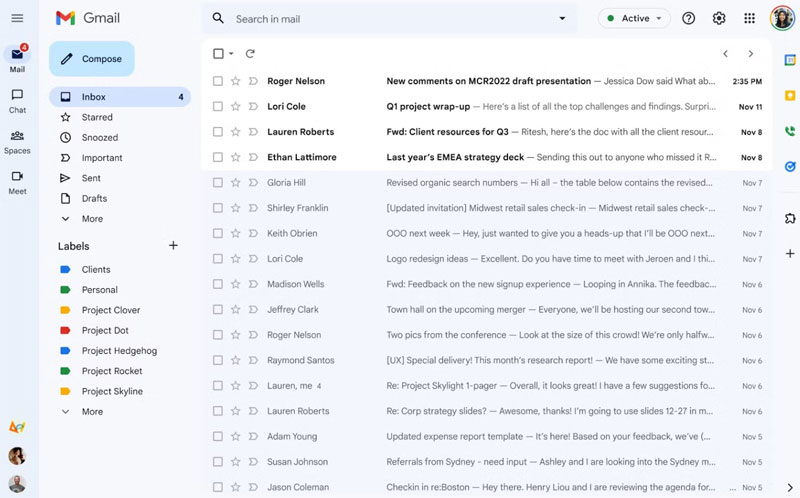The image size is (800, 498).
Task: Go to older messages with right arrow
Action: coord(751,54)
